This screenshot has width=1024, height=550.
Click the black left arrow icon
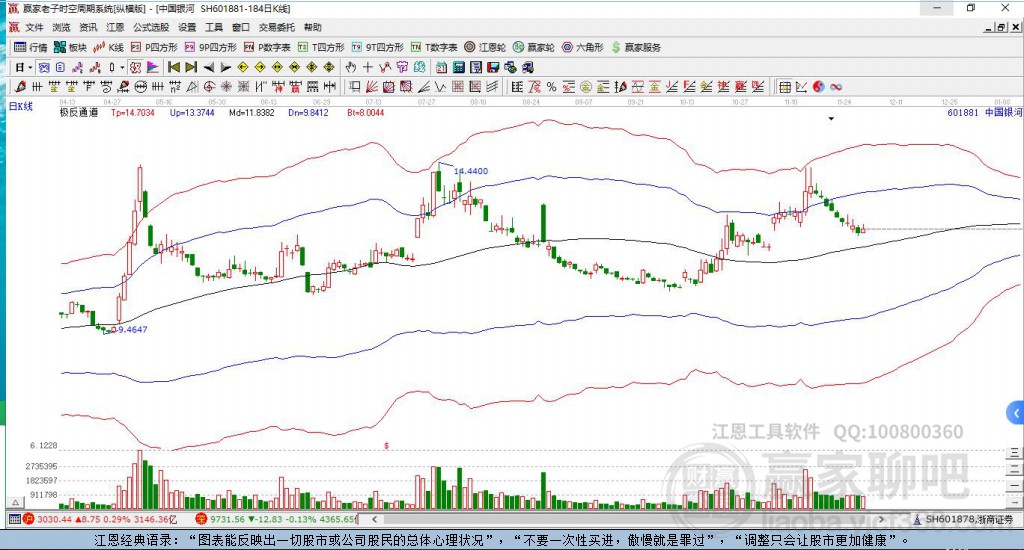coord(208,67)
